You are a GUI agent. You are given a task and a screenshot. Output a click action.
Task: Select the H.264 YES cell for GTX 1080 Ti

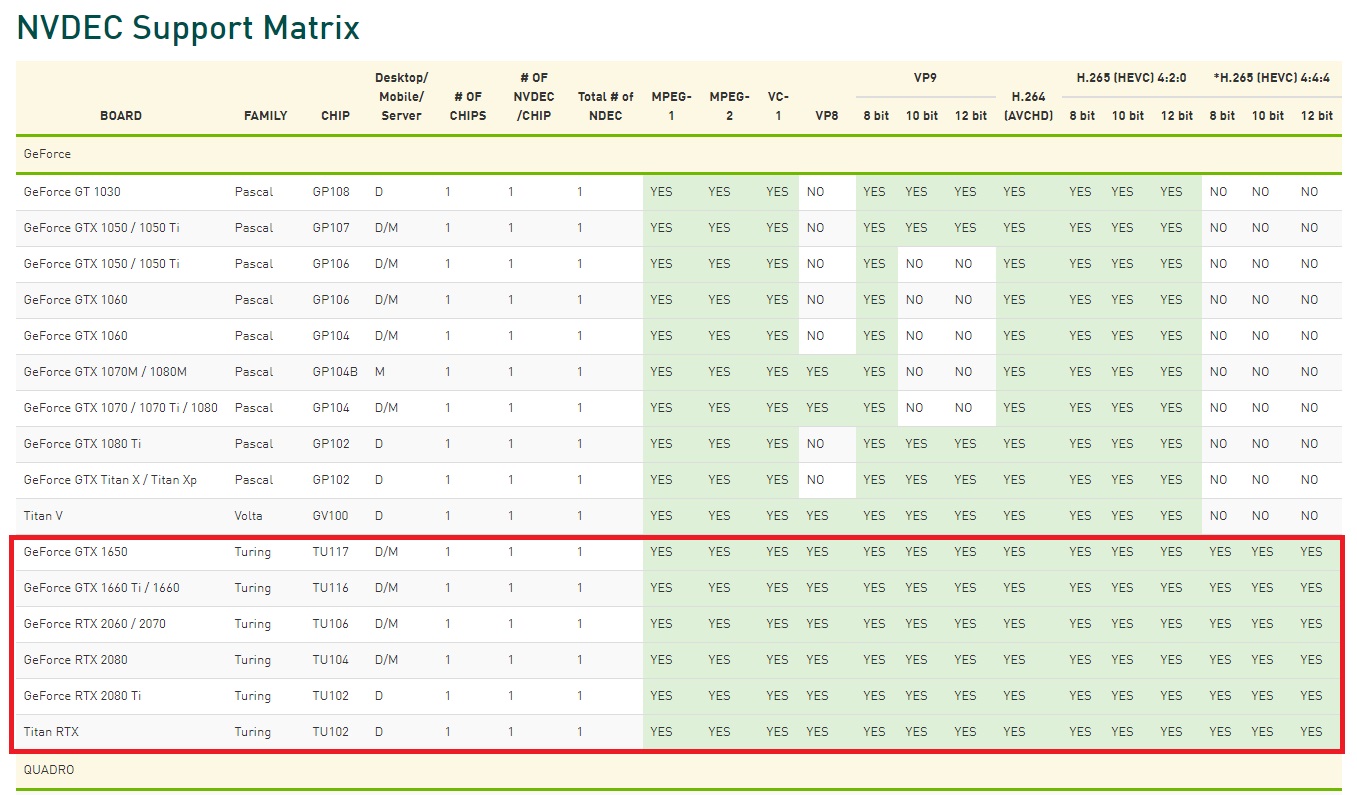(1015, 444)
